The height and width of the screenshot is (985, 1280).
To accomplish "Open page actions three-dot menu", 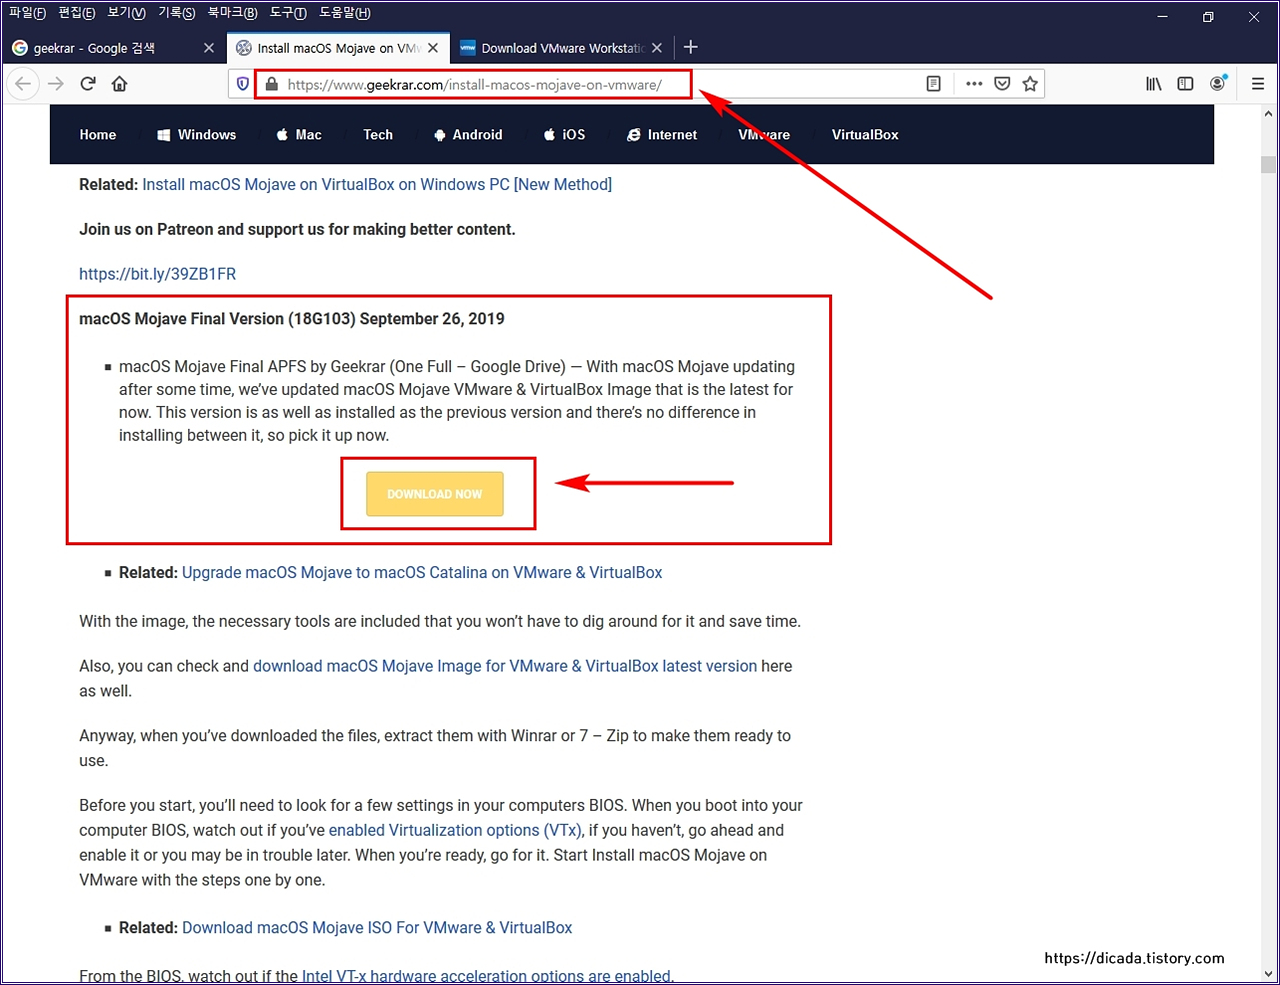I will pos(974,84).
